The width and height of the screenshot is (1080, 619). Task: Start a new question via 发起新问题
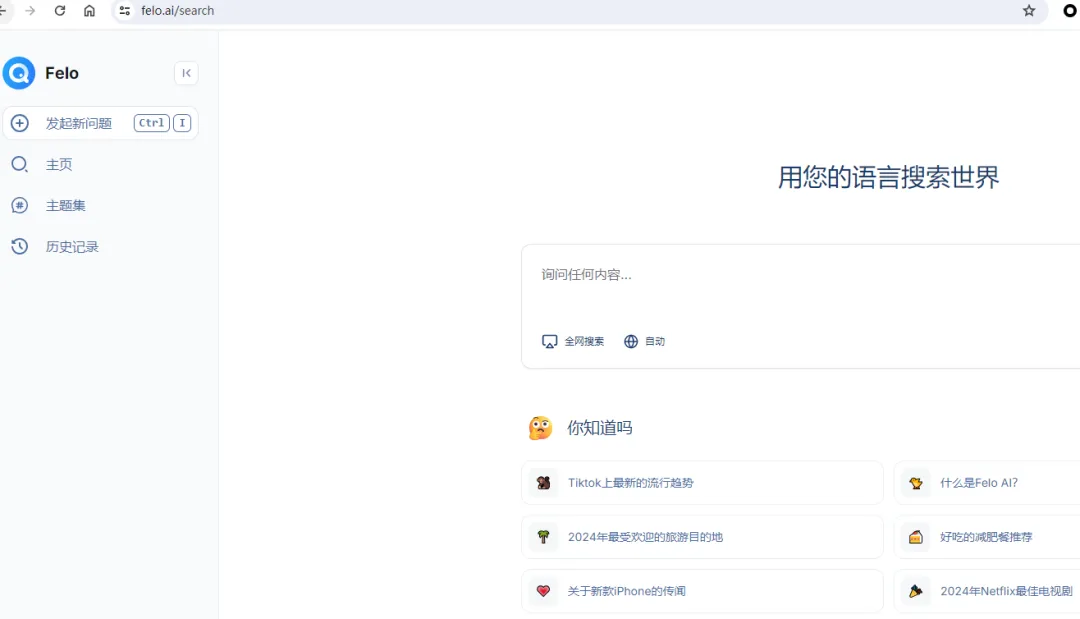tap(101, 123)
